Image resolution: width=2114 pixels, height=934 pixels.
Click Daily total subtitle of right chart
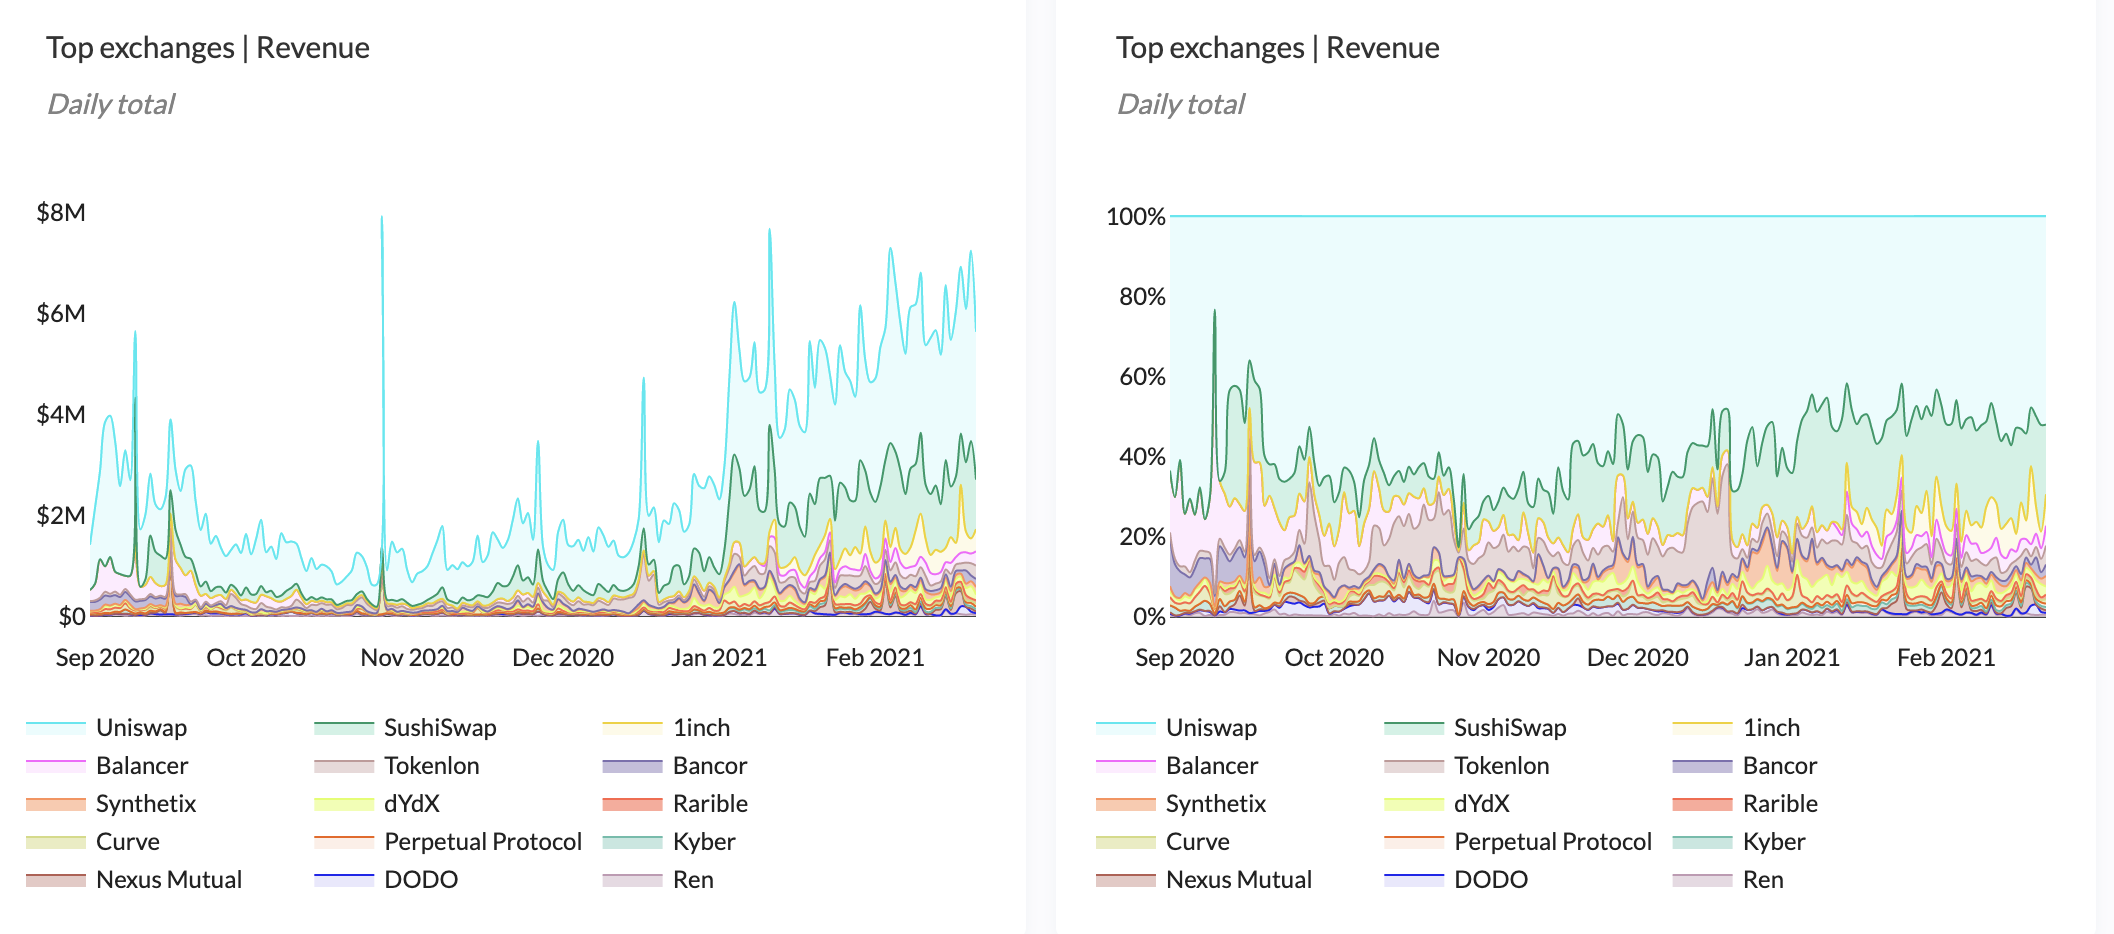pyautogui.click(x=1181, y=104)
